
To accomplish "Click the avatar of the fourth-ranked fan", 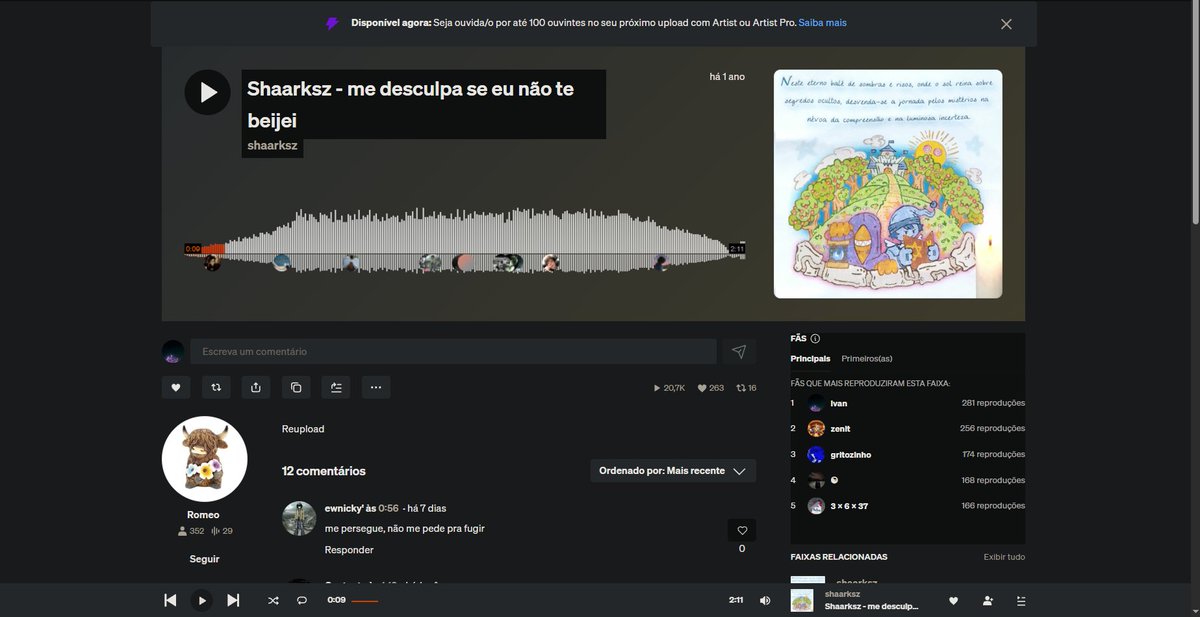I will point(816,480).
